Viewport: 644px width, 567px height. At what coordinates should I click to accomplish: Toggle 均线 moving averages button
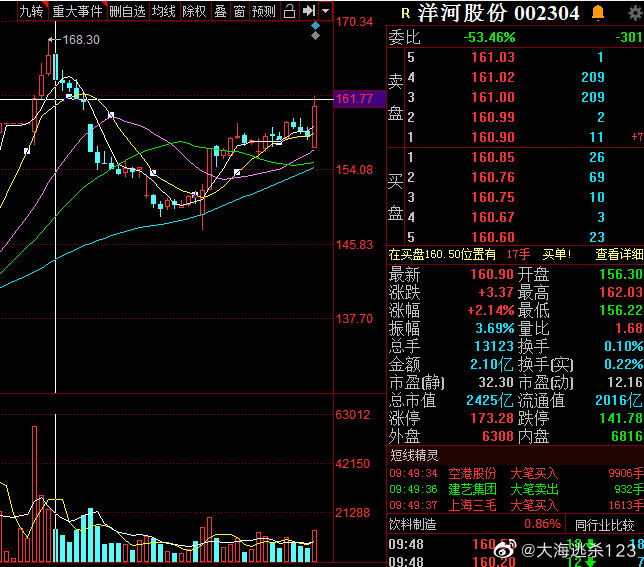tap(163, 11)
